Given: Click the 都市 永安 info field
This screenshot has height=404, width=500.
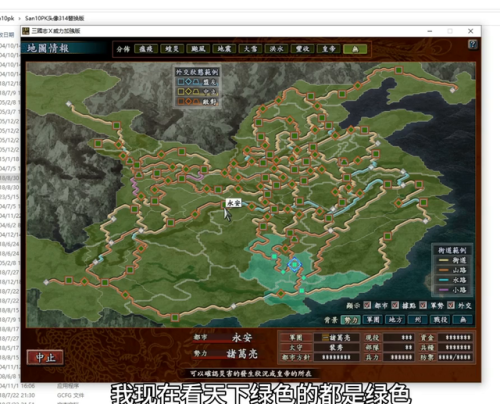Looking at the screenshot, I should click(x=227, y=338).
